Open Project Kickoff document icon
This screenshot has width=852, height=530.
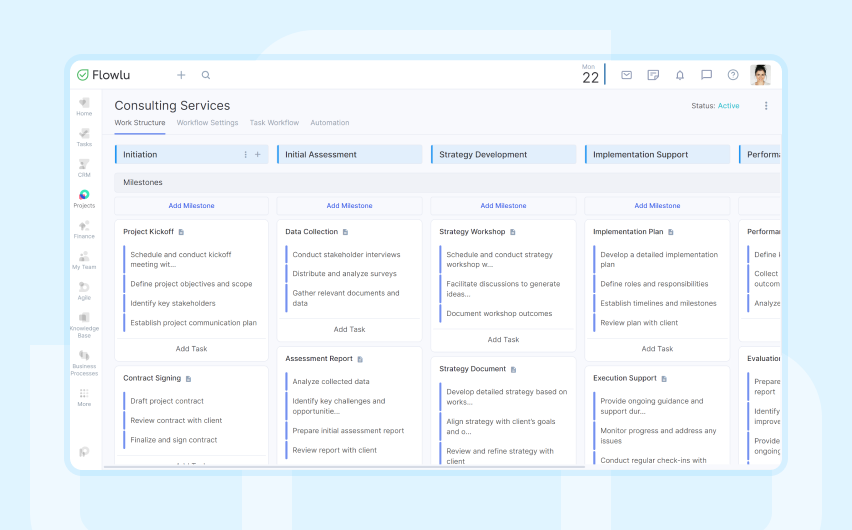(x=181, y=232)
